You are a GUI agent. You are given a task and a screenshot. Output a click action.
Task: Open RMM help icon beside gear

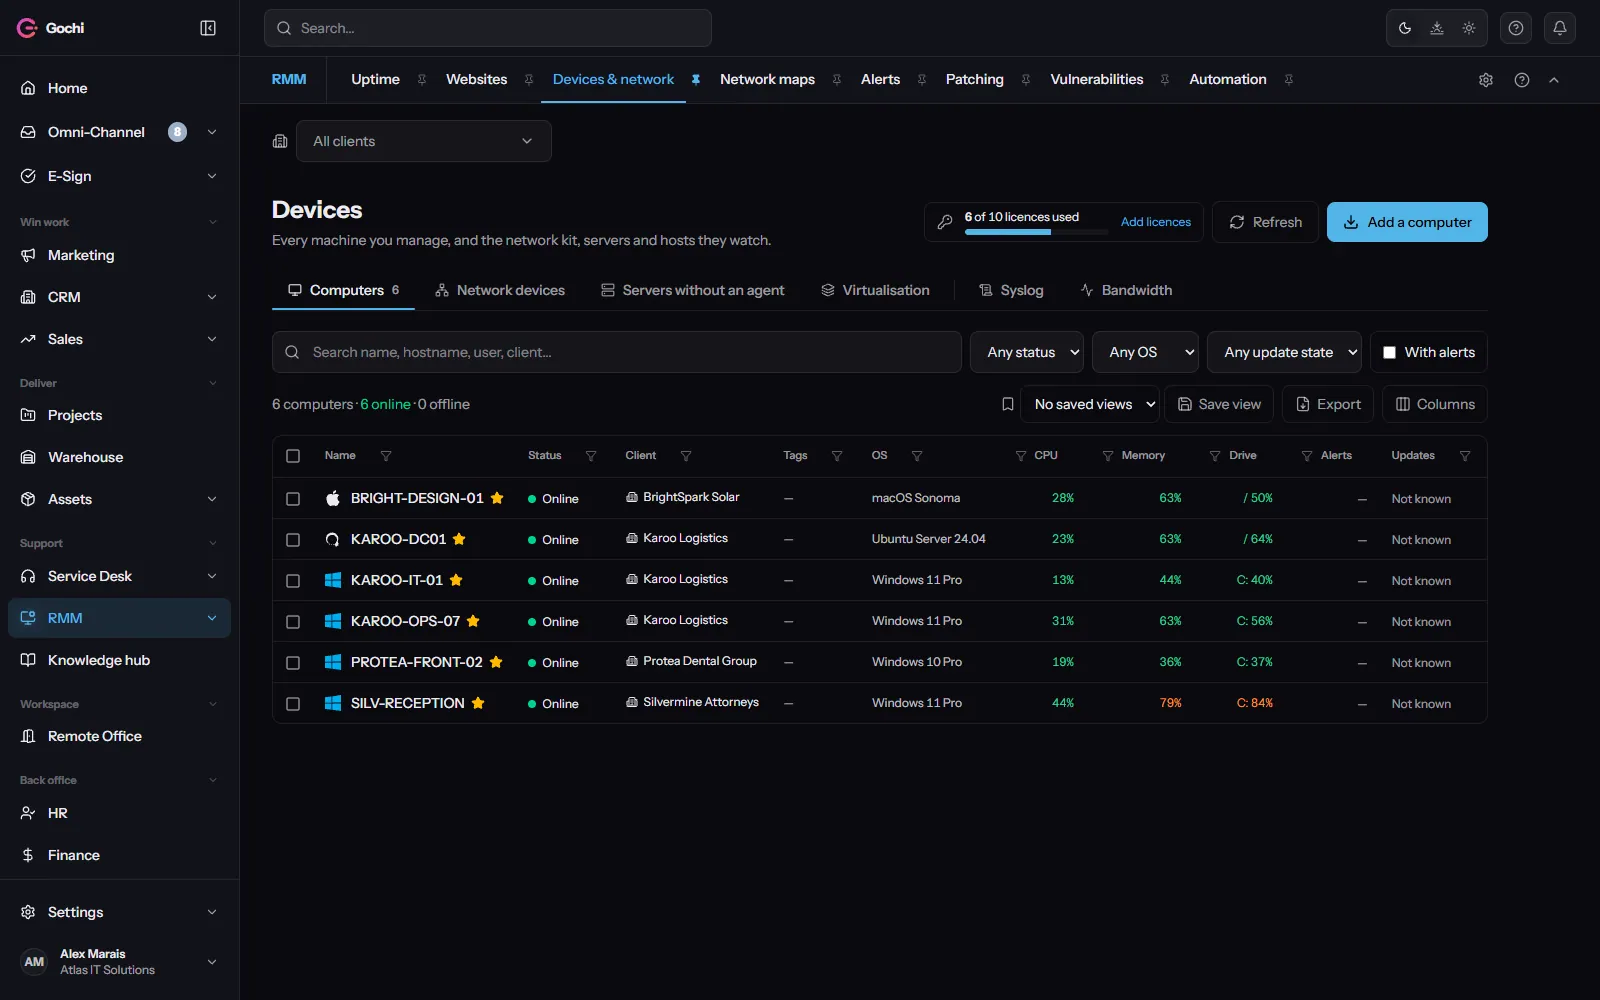click(1522, 80)
